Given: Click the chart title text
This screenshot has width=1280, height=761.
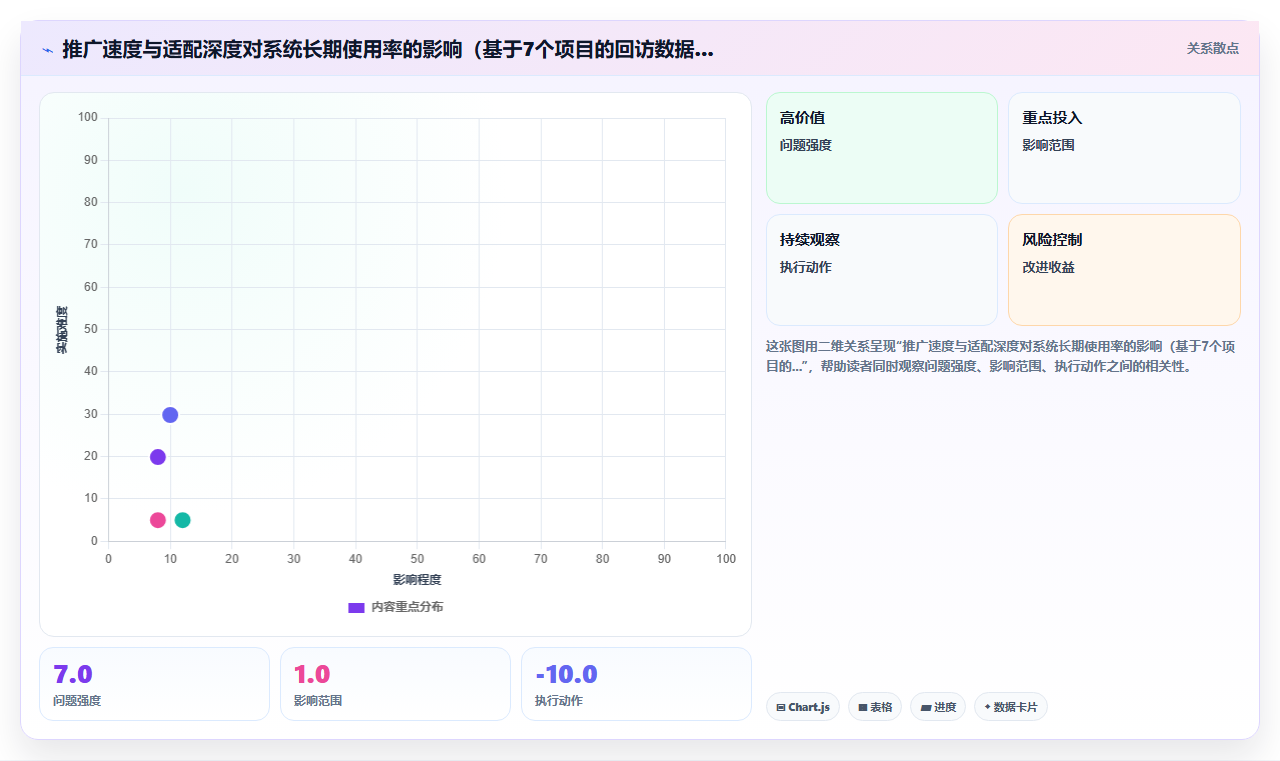Looking at the screenshot, I should tap(388, 49).
